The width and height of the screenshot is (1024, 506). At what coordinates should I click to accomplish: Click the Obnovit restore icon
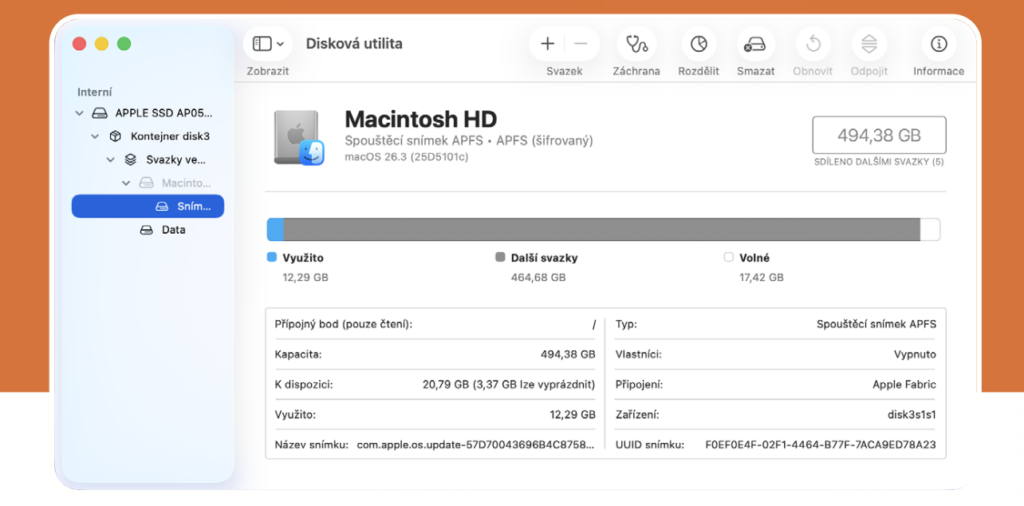pos(813,44)
